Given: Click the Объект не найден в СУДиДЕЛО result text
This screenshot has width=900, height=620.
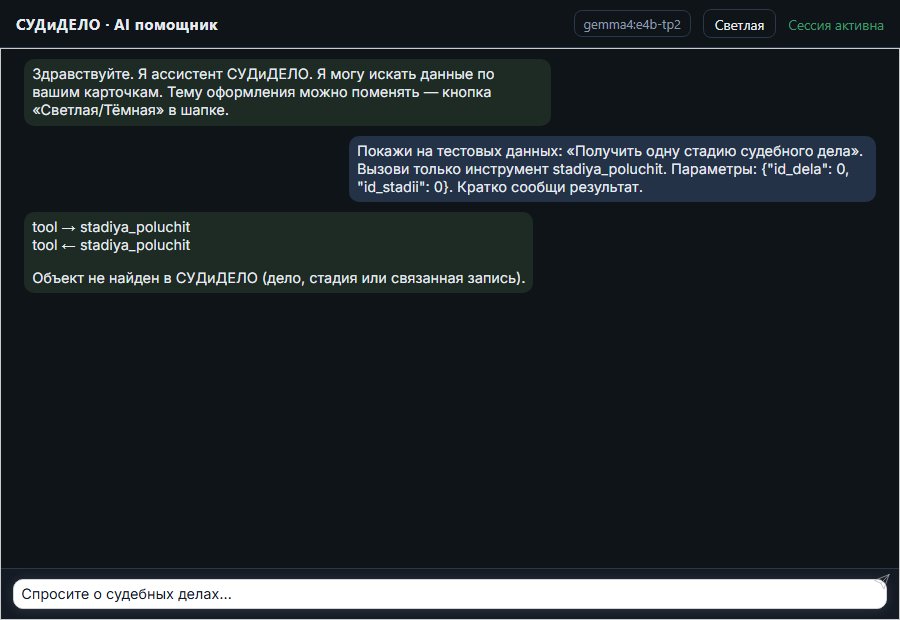Looking at the screenshot, I should point(278,278).
